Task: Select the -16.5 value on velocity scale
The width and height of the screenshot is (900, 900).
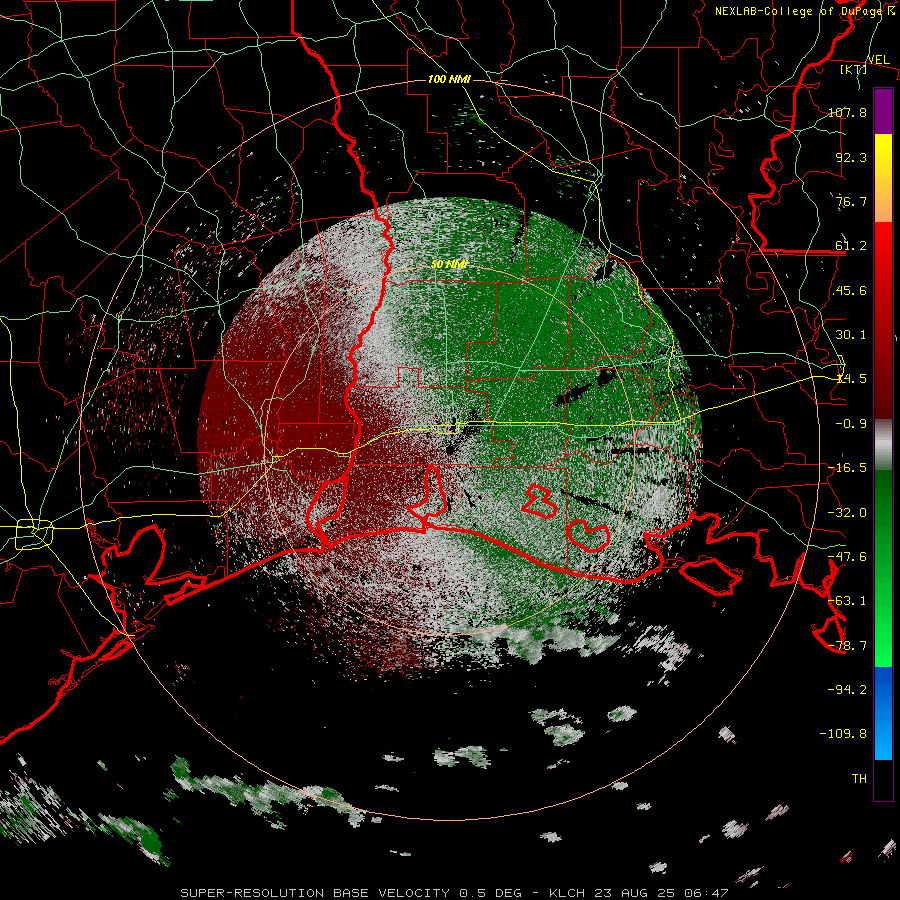Action: click(x=847, y=468)
